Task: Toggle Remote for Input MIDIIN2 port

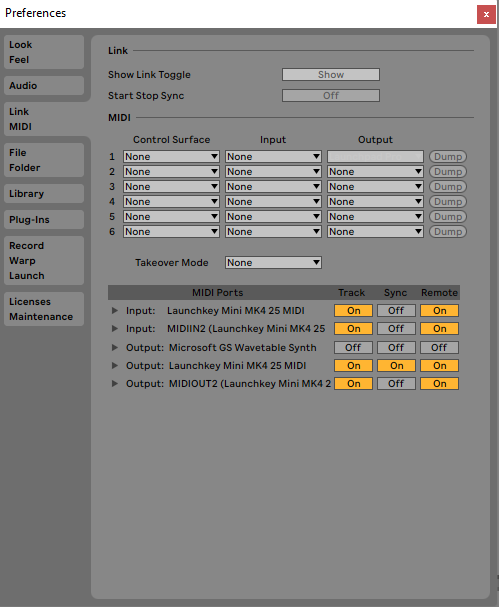Action: [439, 329]
